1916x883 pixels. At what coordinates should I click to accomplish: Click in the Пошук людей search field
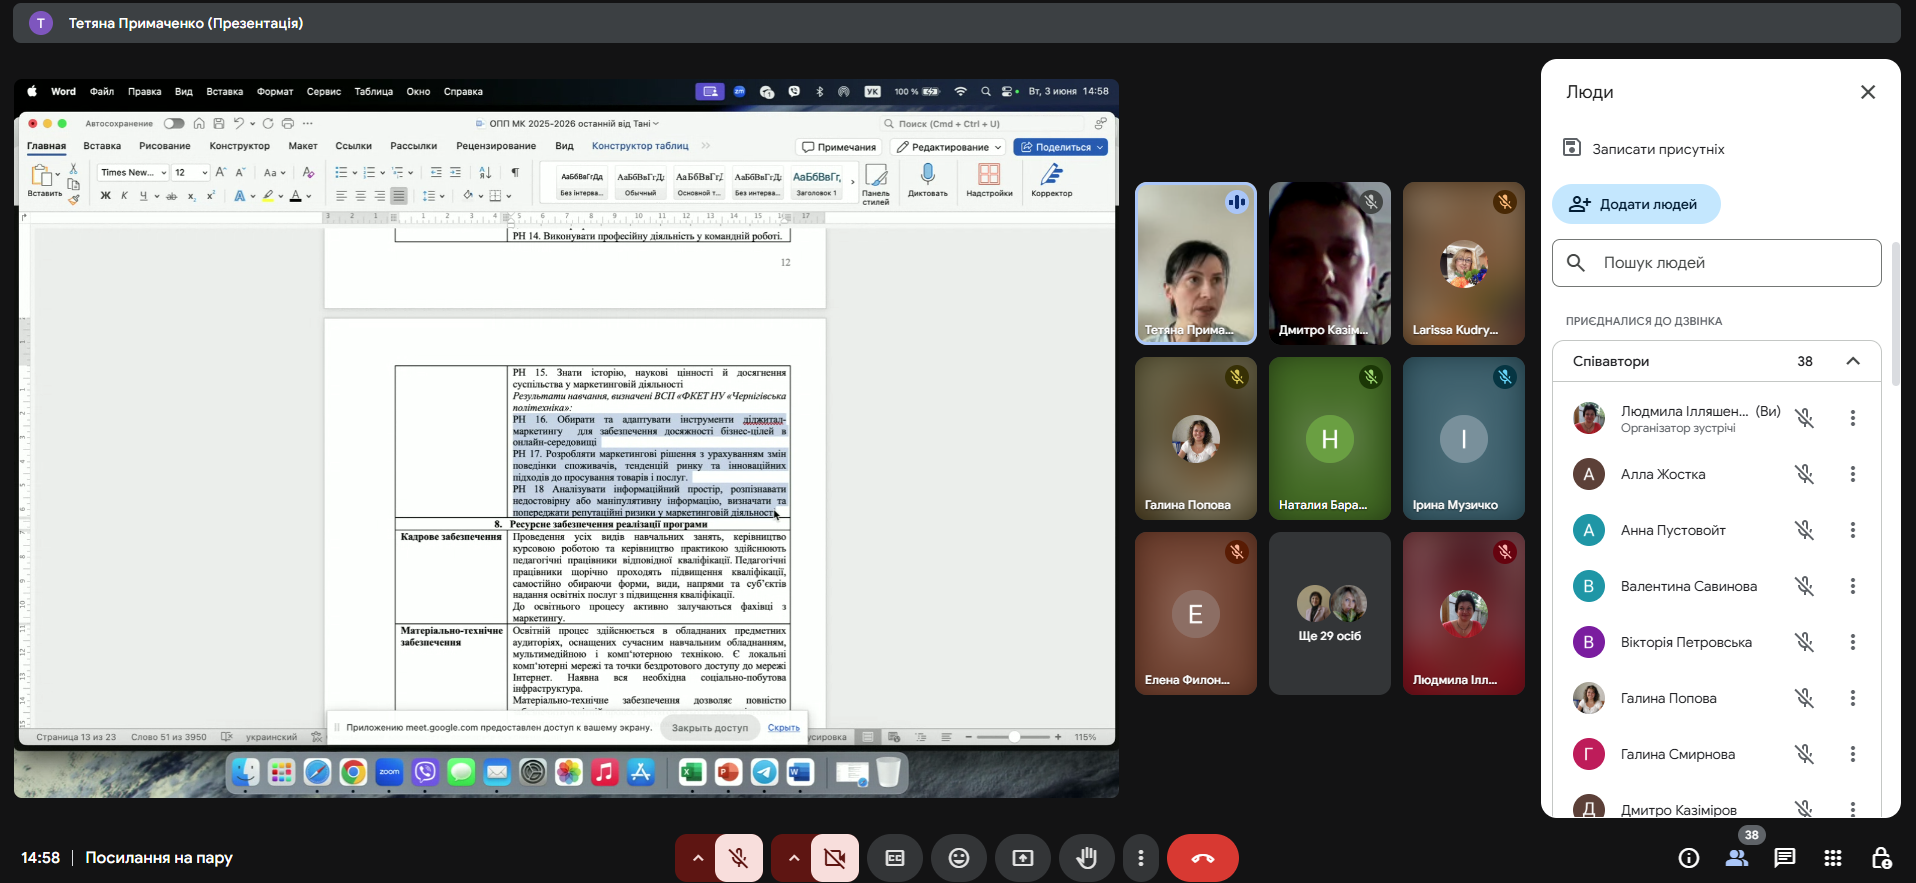tap(1716, 263)
